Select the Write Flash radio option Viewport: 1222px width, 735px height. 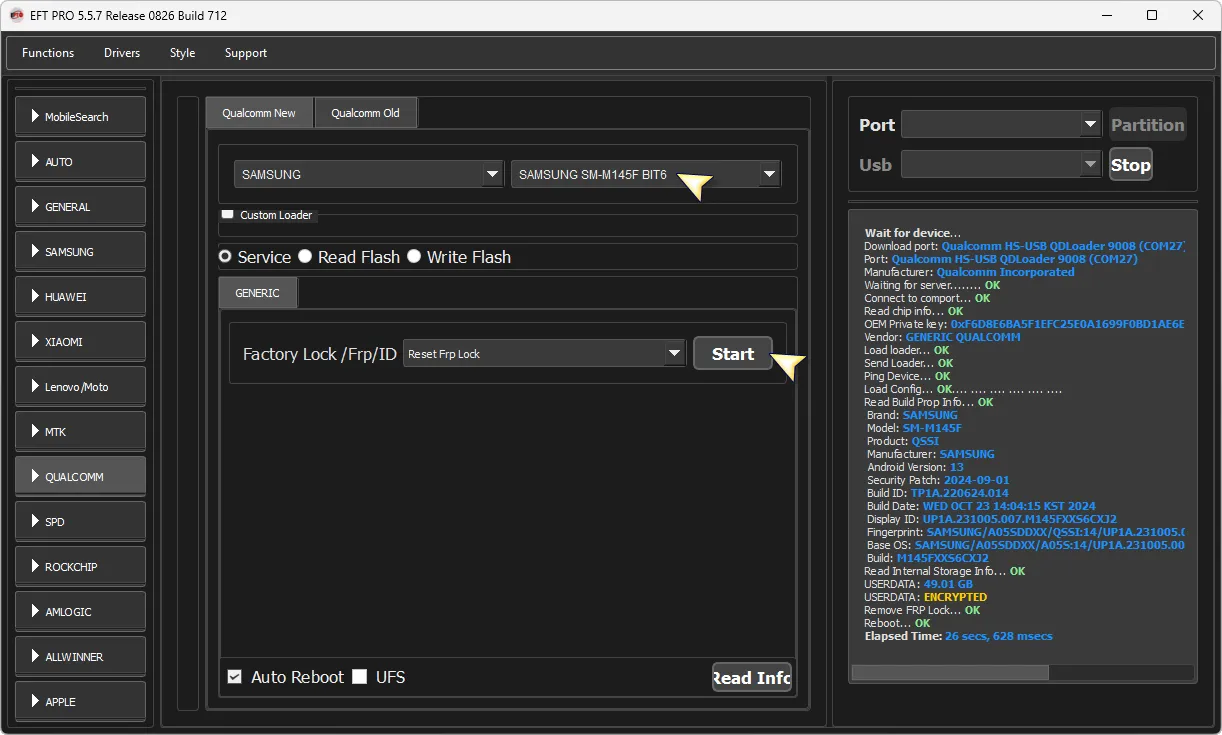[x=414, y=257]
